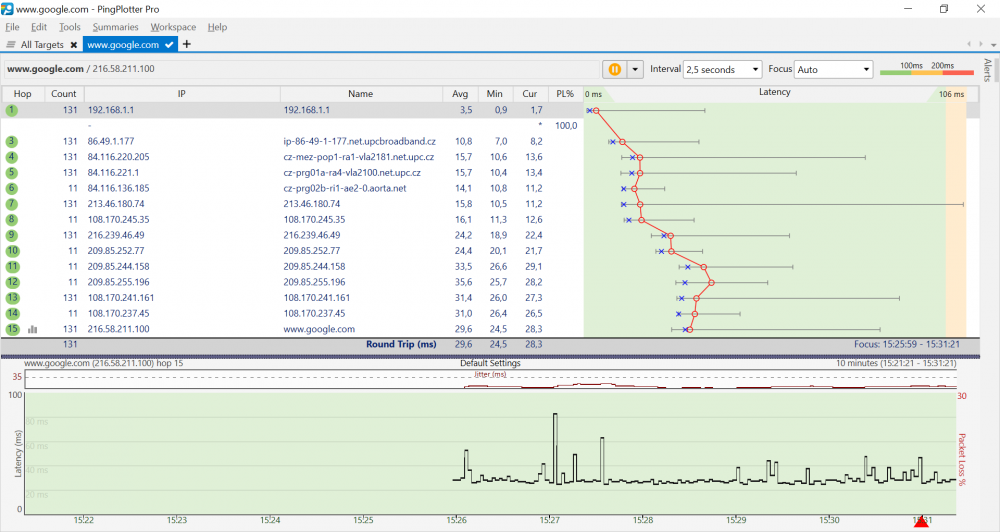Select hop 6 green circle icon
The height and width of the screenshot is (532, 1000).
tap(11, 188)
